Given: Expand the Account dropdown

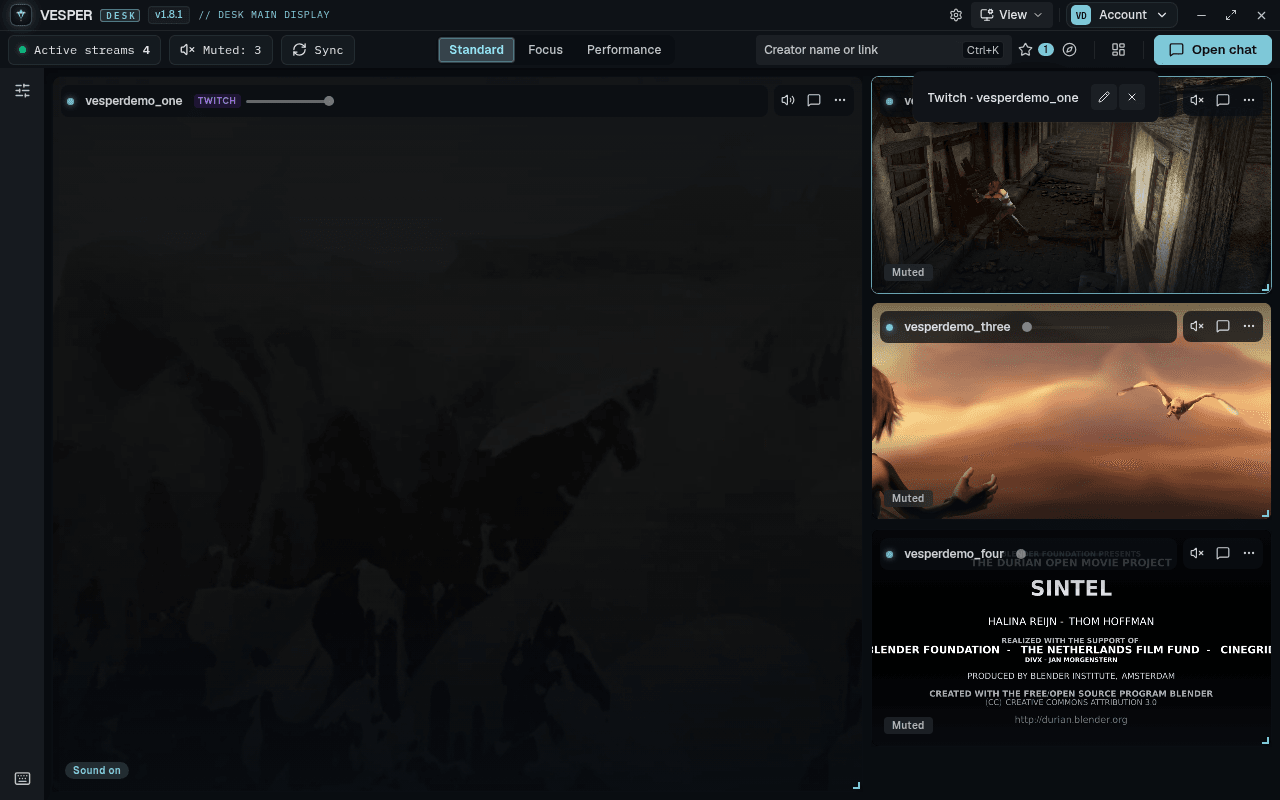Looking at the screenshot, I should (1121, 15).
